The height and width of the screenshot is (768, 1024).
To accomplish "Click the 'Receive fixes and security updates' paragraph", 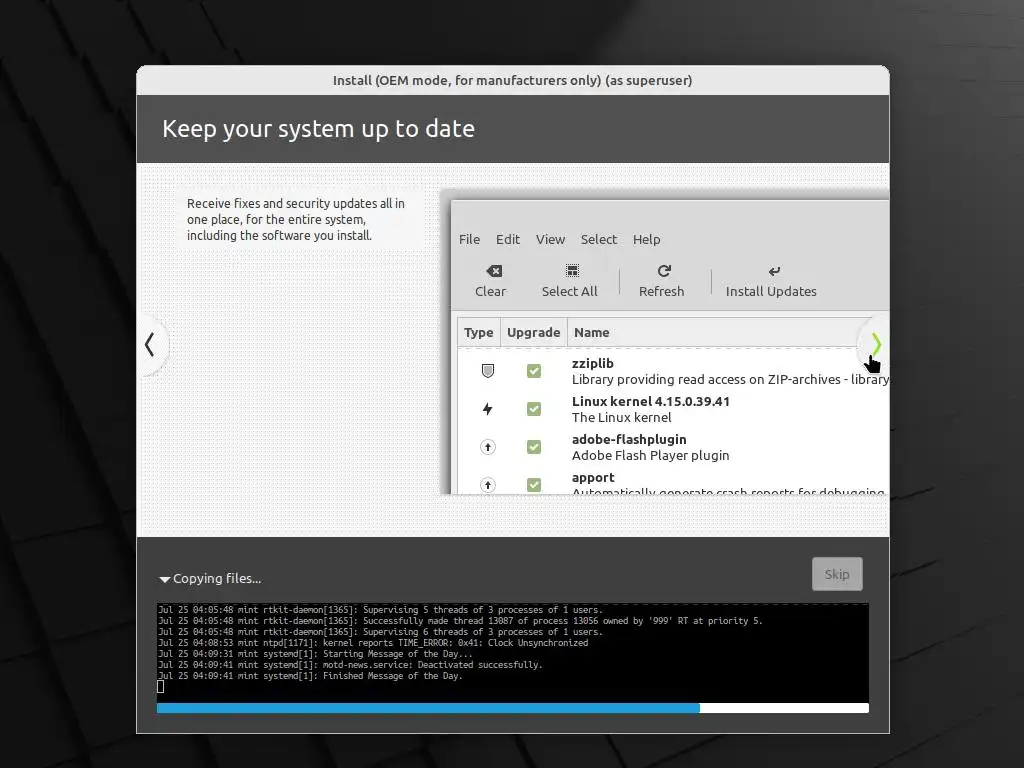I will coord(296,219).
